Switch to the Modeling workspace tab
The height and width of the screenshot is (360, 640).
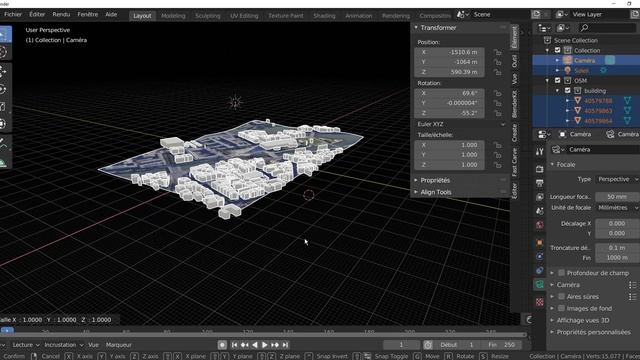coord(173,16)
